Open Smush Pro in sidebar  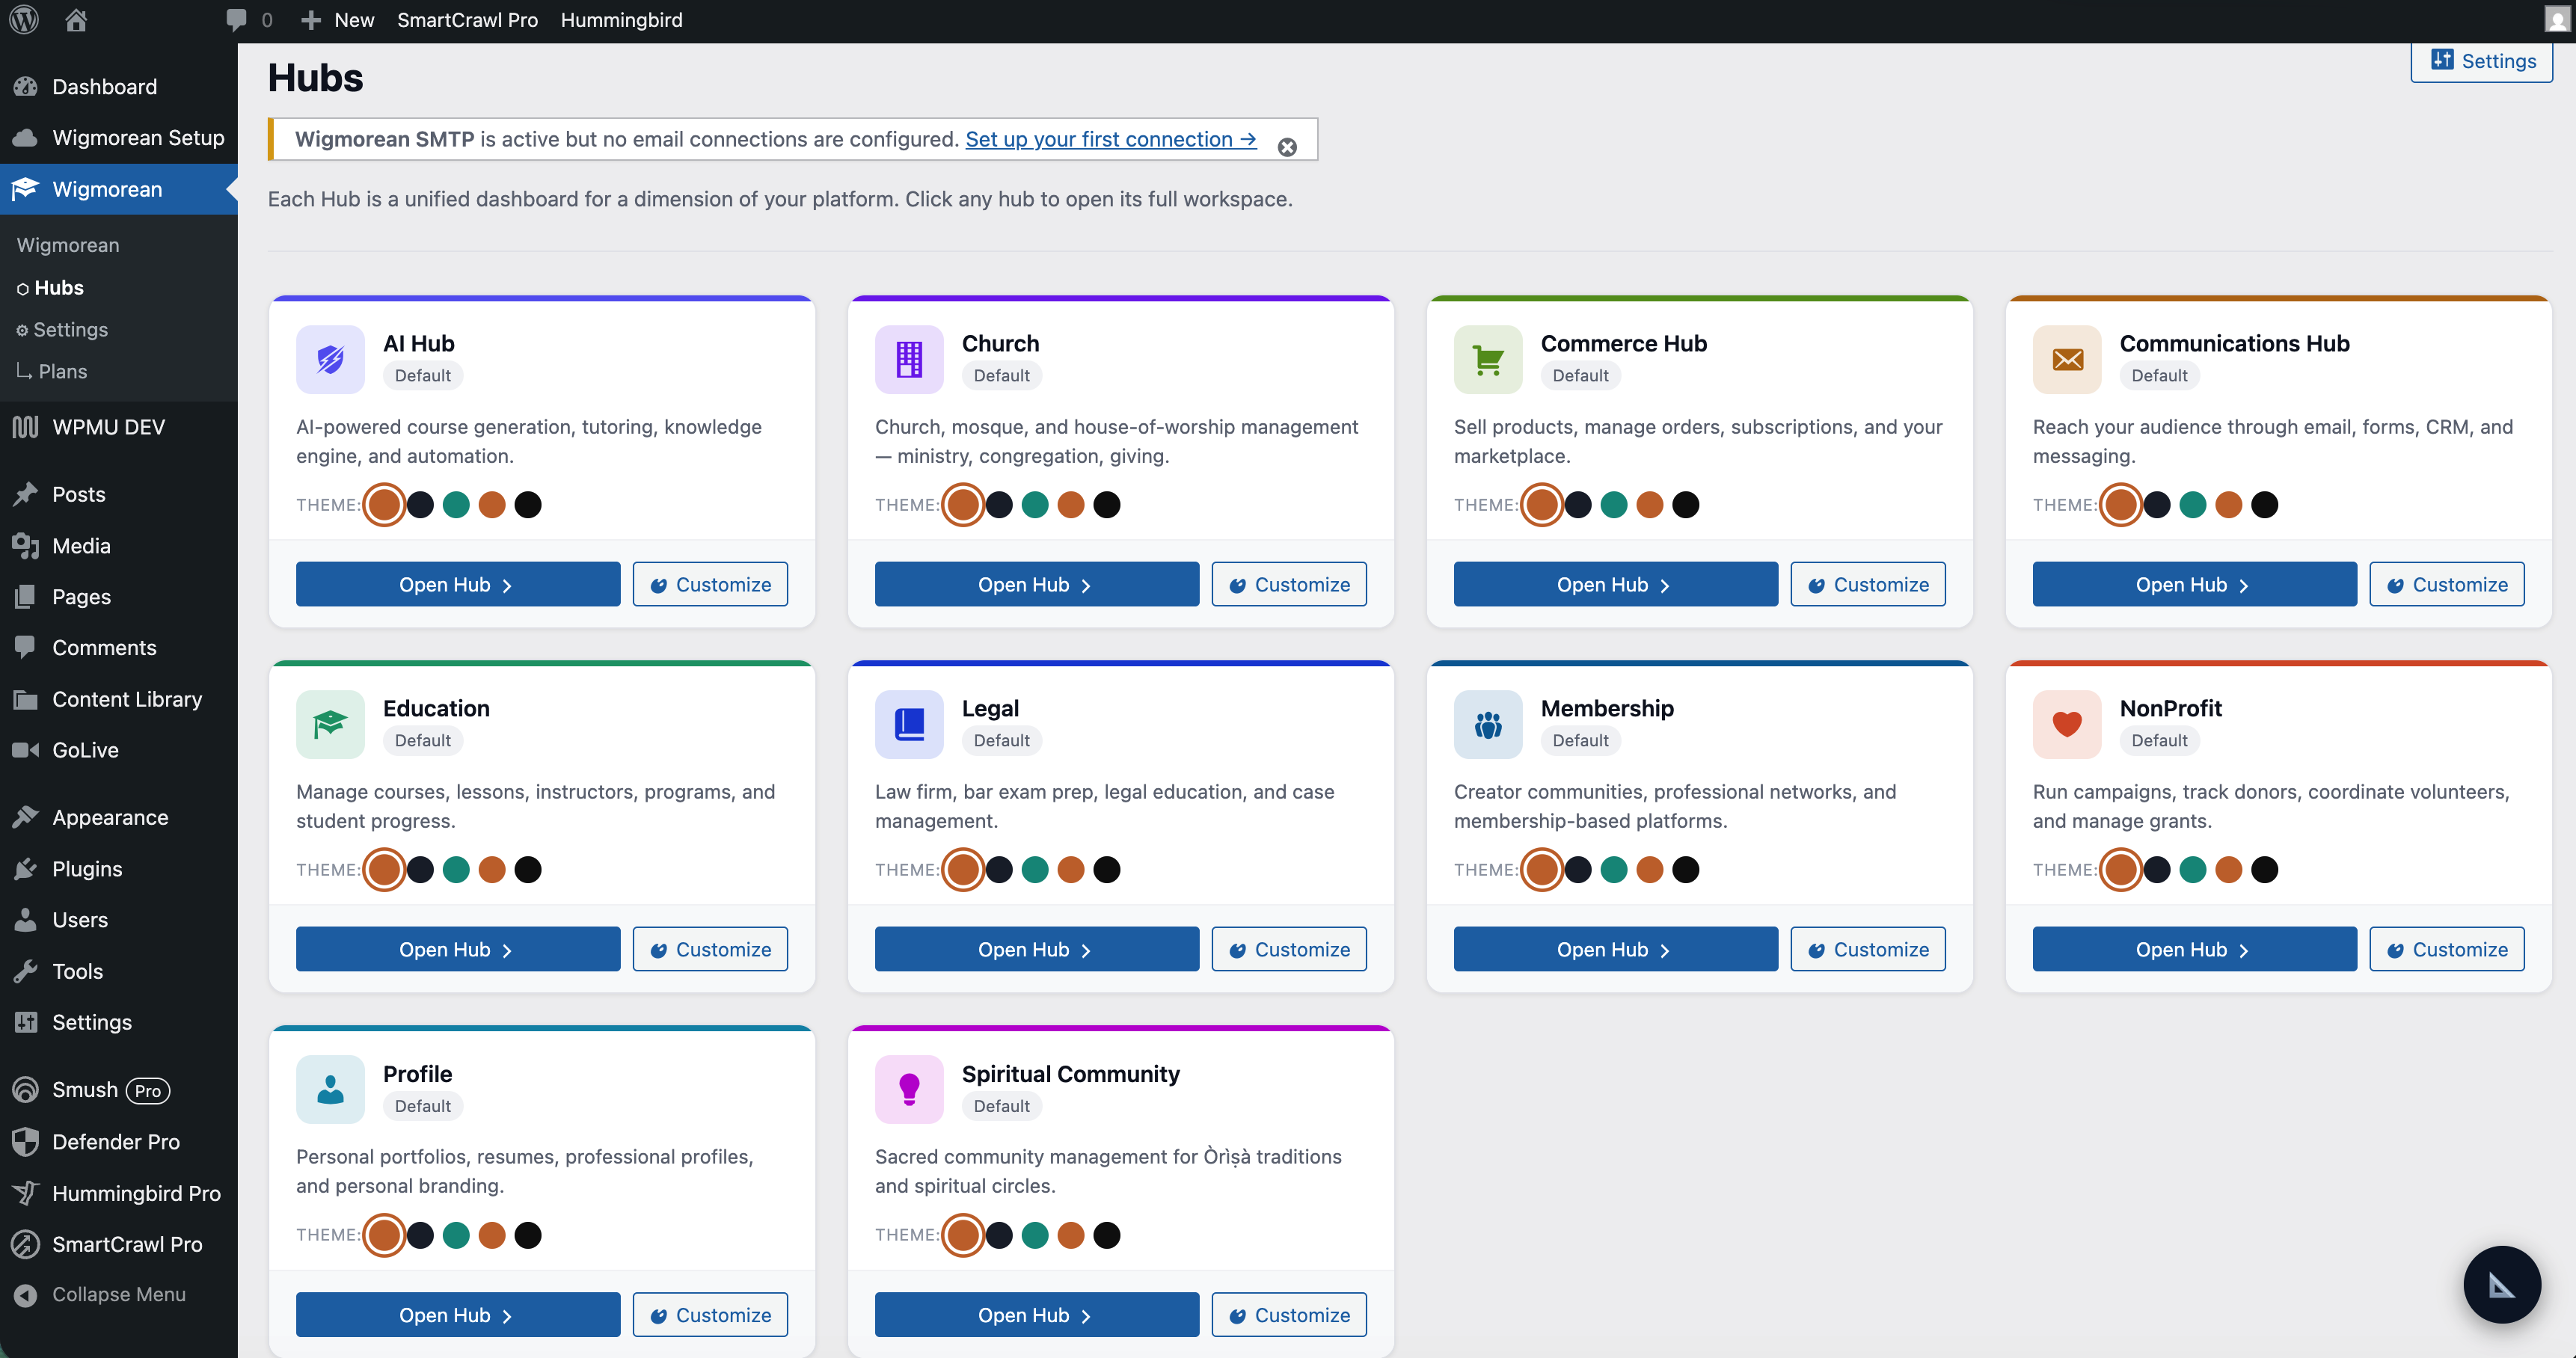(x=118, y=1090)
